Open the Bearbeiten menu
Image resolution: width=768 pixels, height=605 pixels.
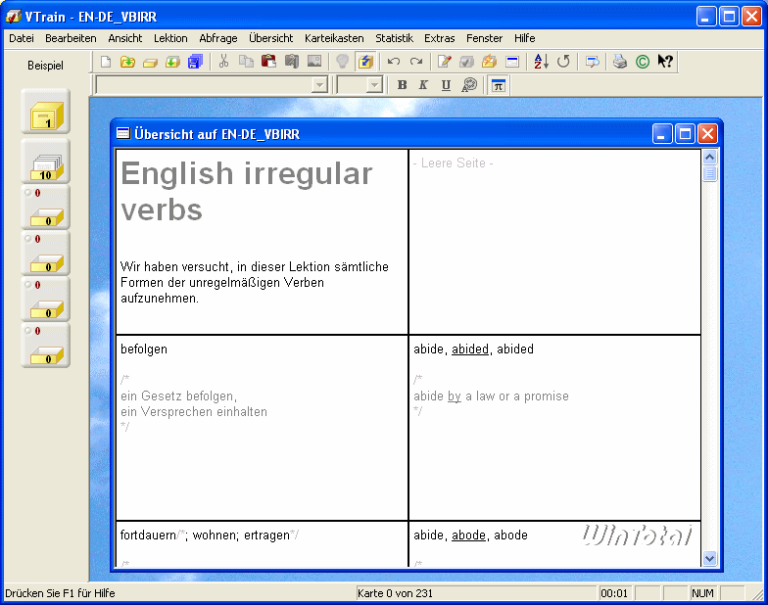coord(71,38)
